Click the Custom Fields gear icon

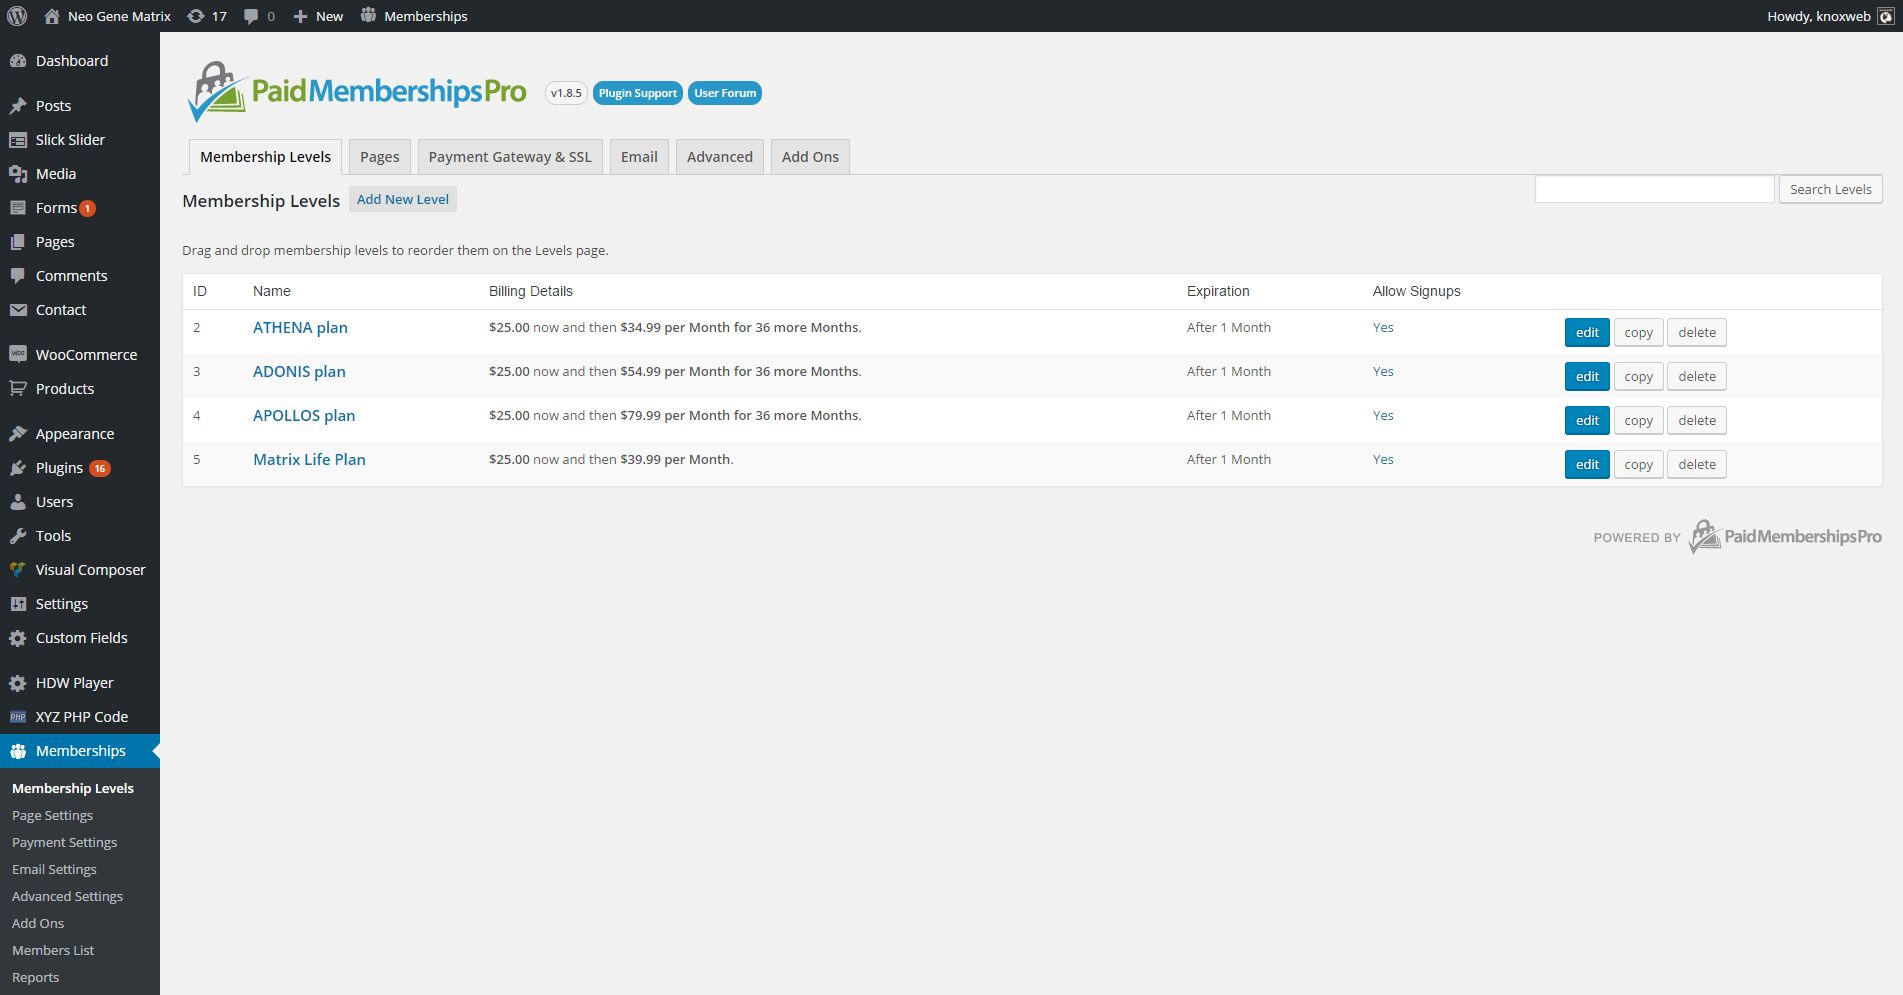18,638
